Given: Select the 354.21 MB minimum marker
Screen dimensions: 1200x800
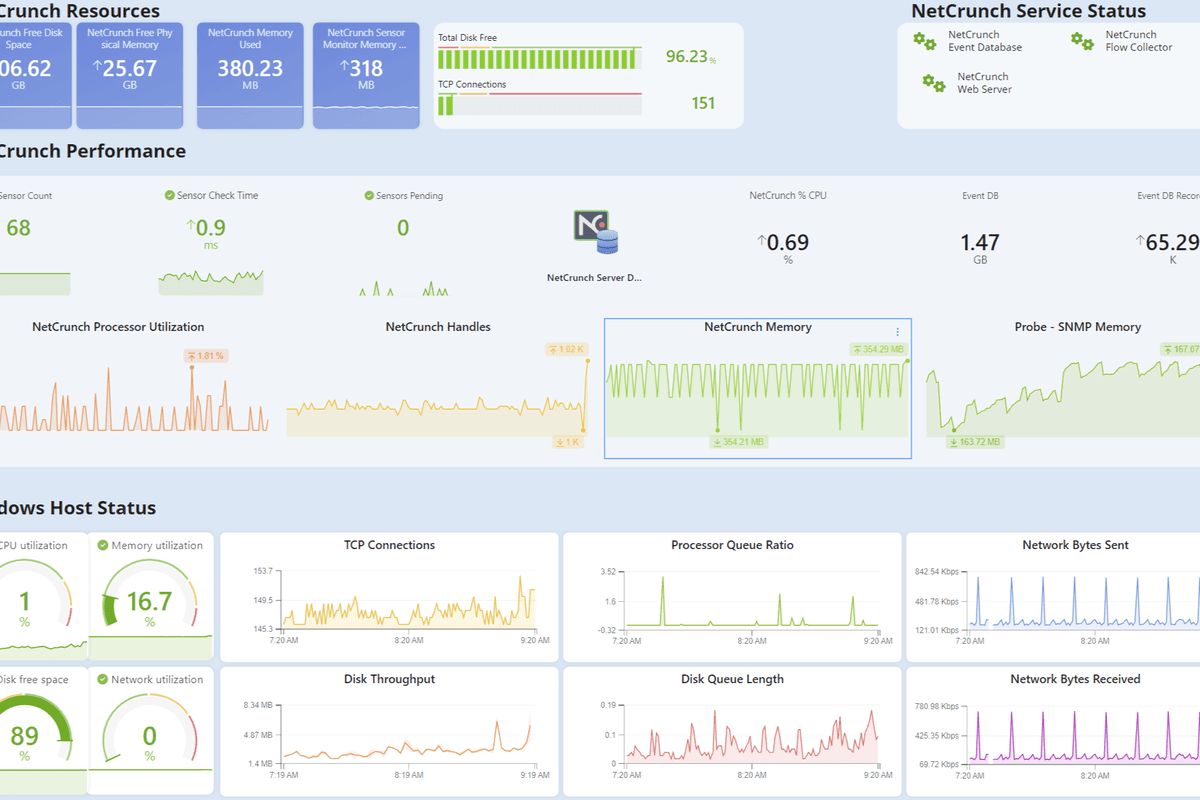Looking at the screenshot, I should pyautogui.click(x=739, y=442).
